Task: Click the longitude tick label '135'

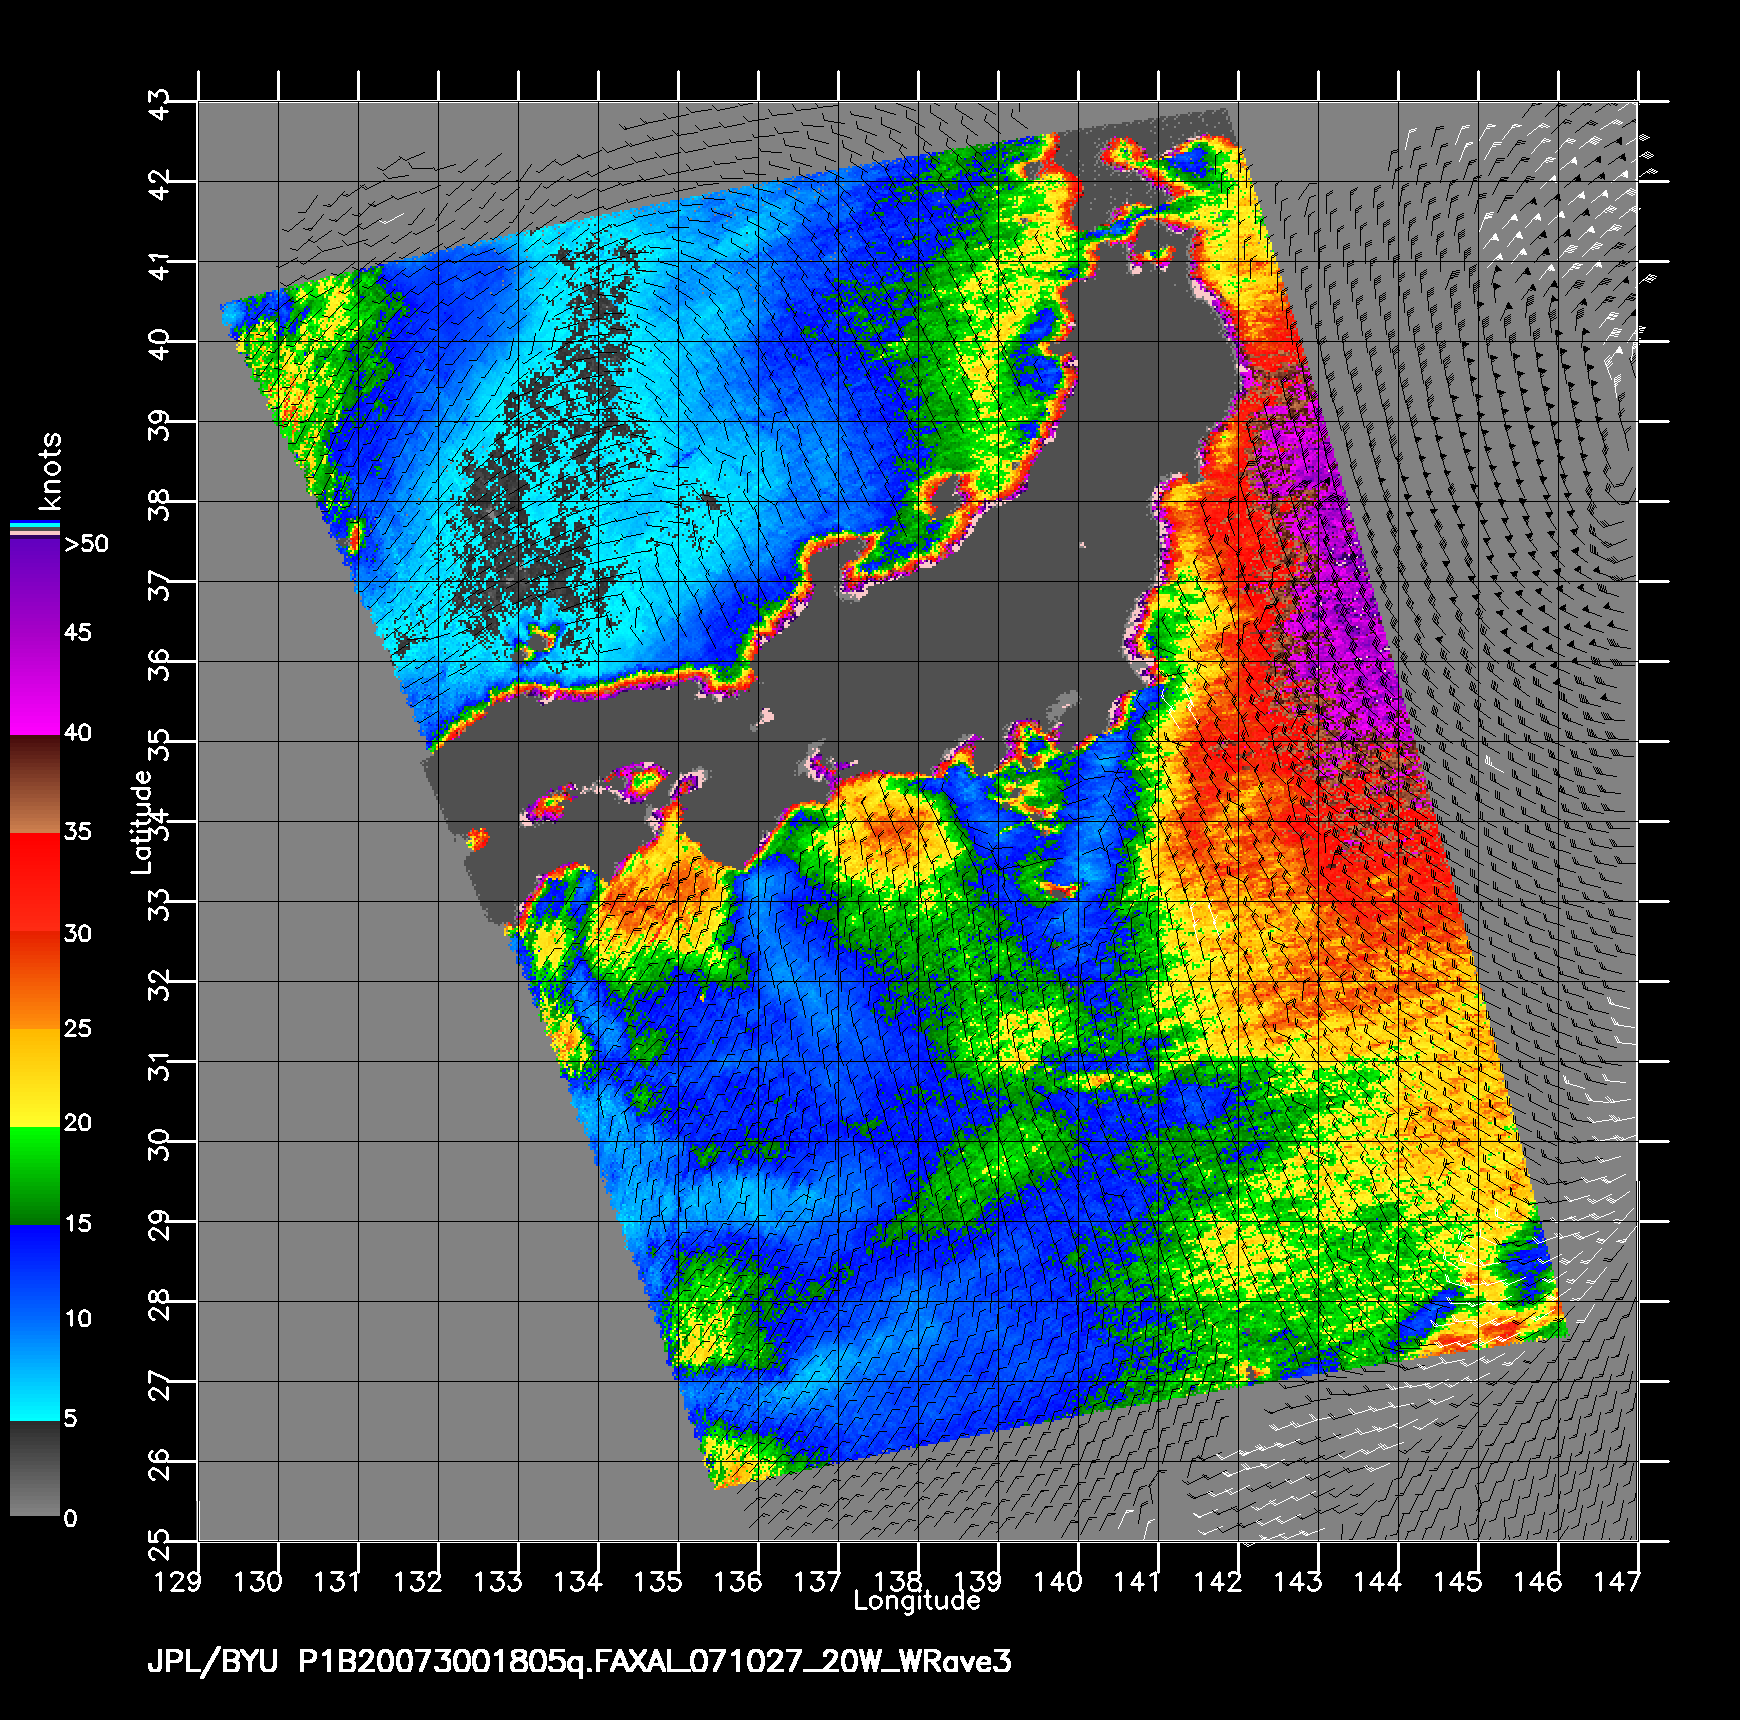Action: click(658, 1581)
